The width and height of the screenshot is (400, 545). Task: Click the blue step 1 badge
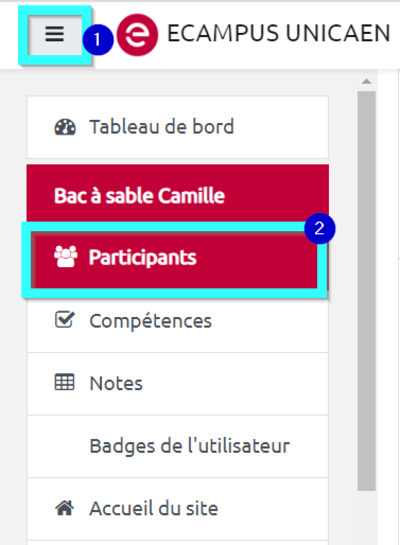click(98, 40)
